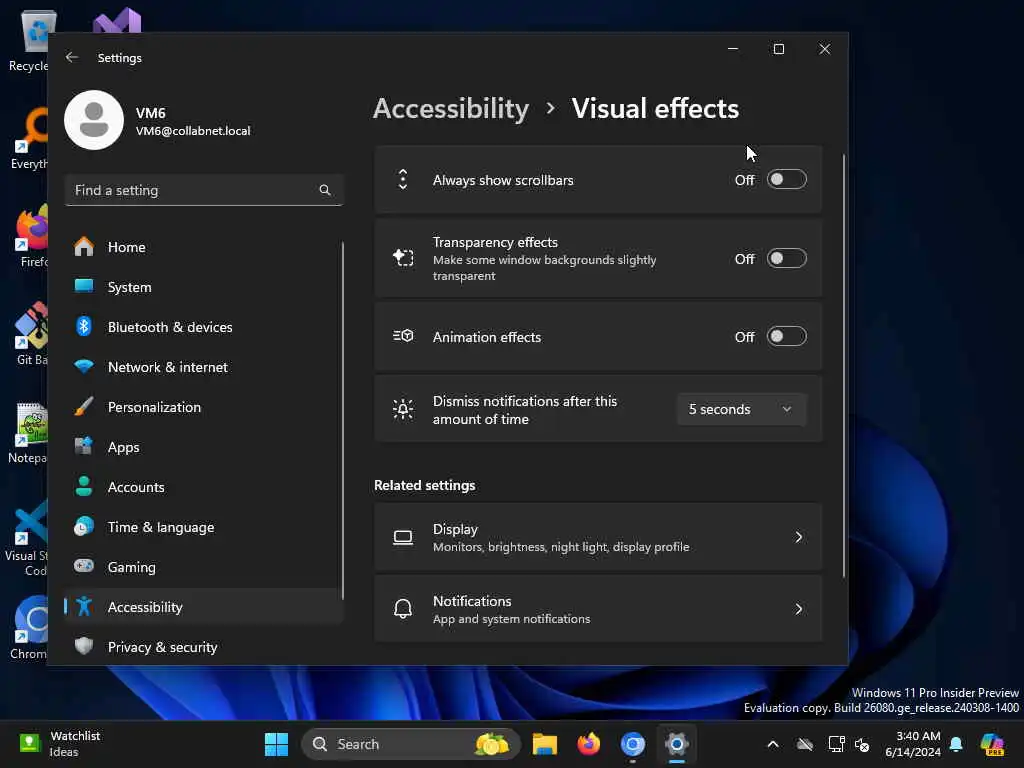
Task: Click the Home house icon
Action: tap(84, 247)
